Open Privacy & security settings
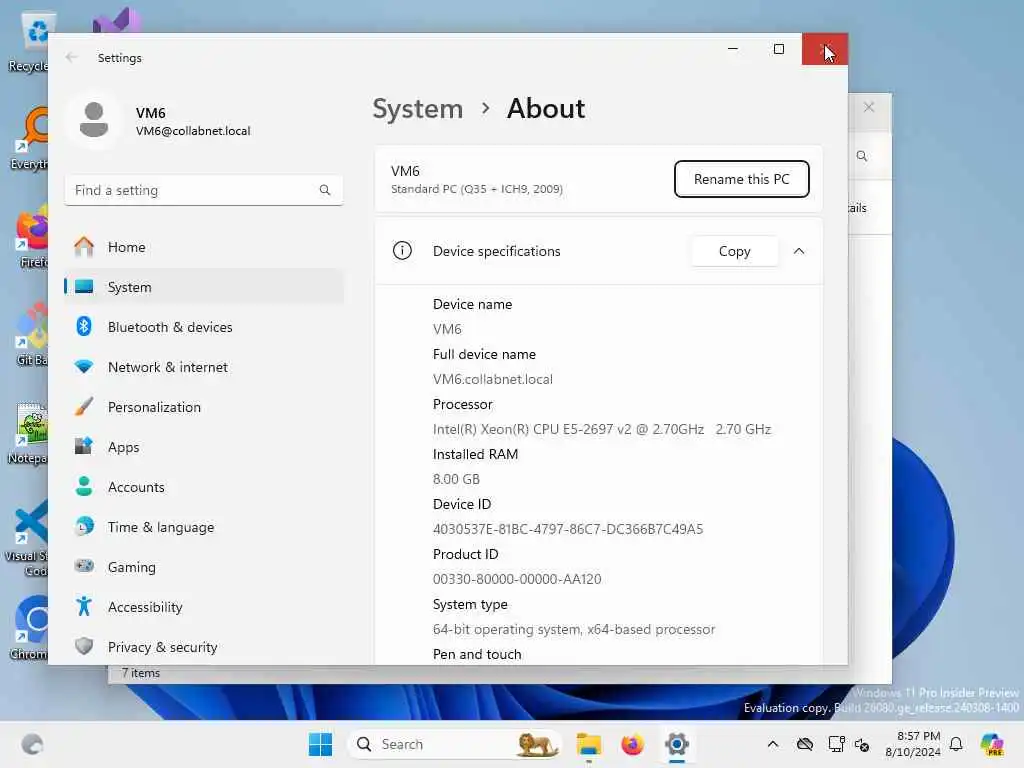The image size is (1024, 768). [x=204, y=647]
